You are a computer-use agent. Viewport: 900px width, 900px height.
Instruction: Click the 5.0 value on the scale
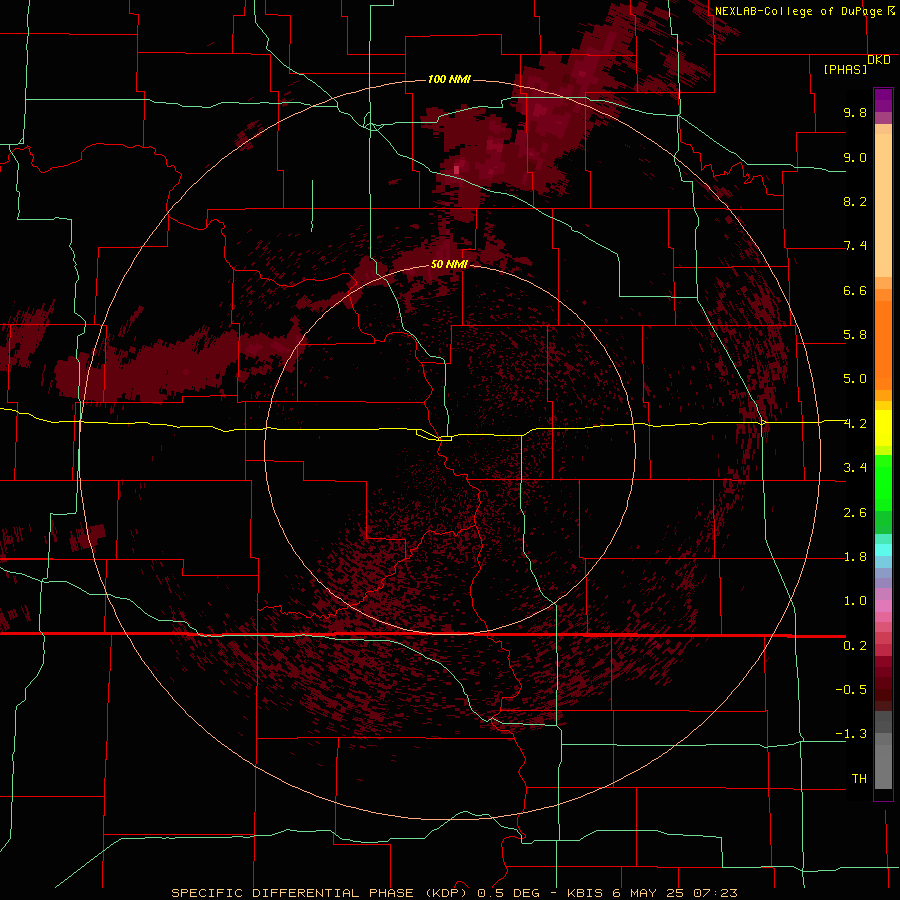(x=855, y=379)
